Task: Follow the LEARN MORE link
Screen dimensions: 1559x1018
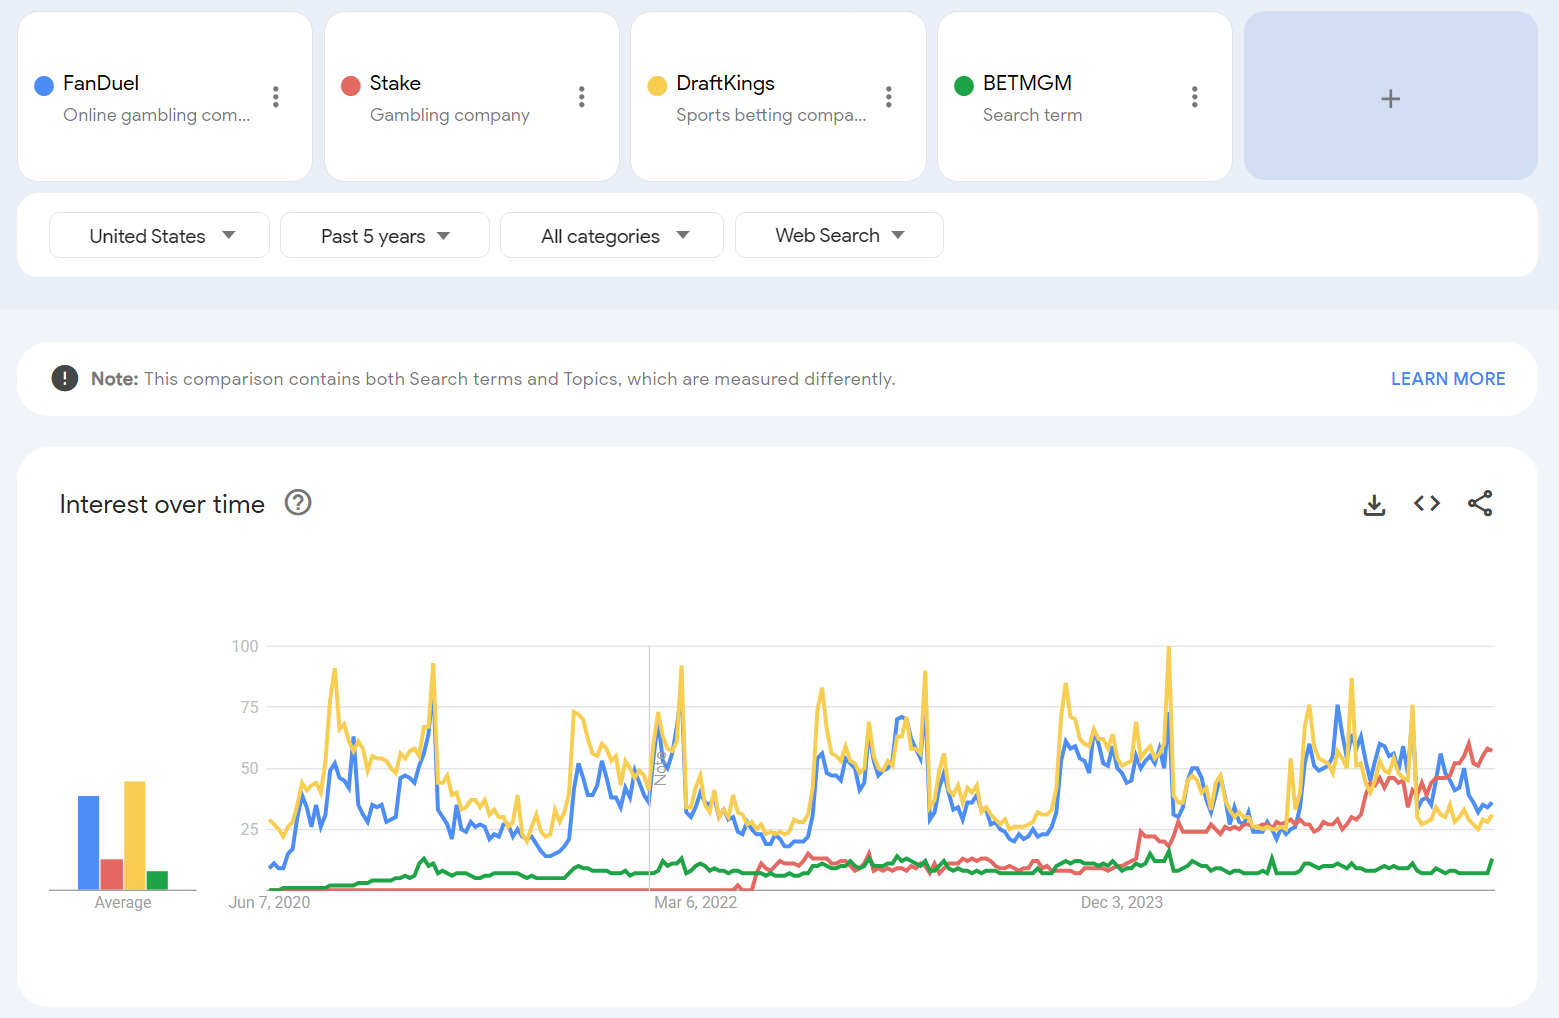Action: pos(1448,379)
